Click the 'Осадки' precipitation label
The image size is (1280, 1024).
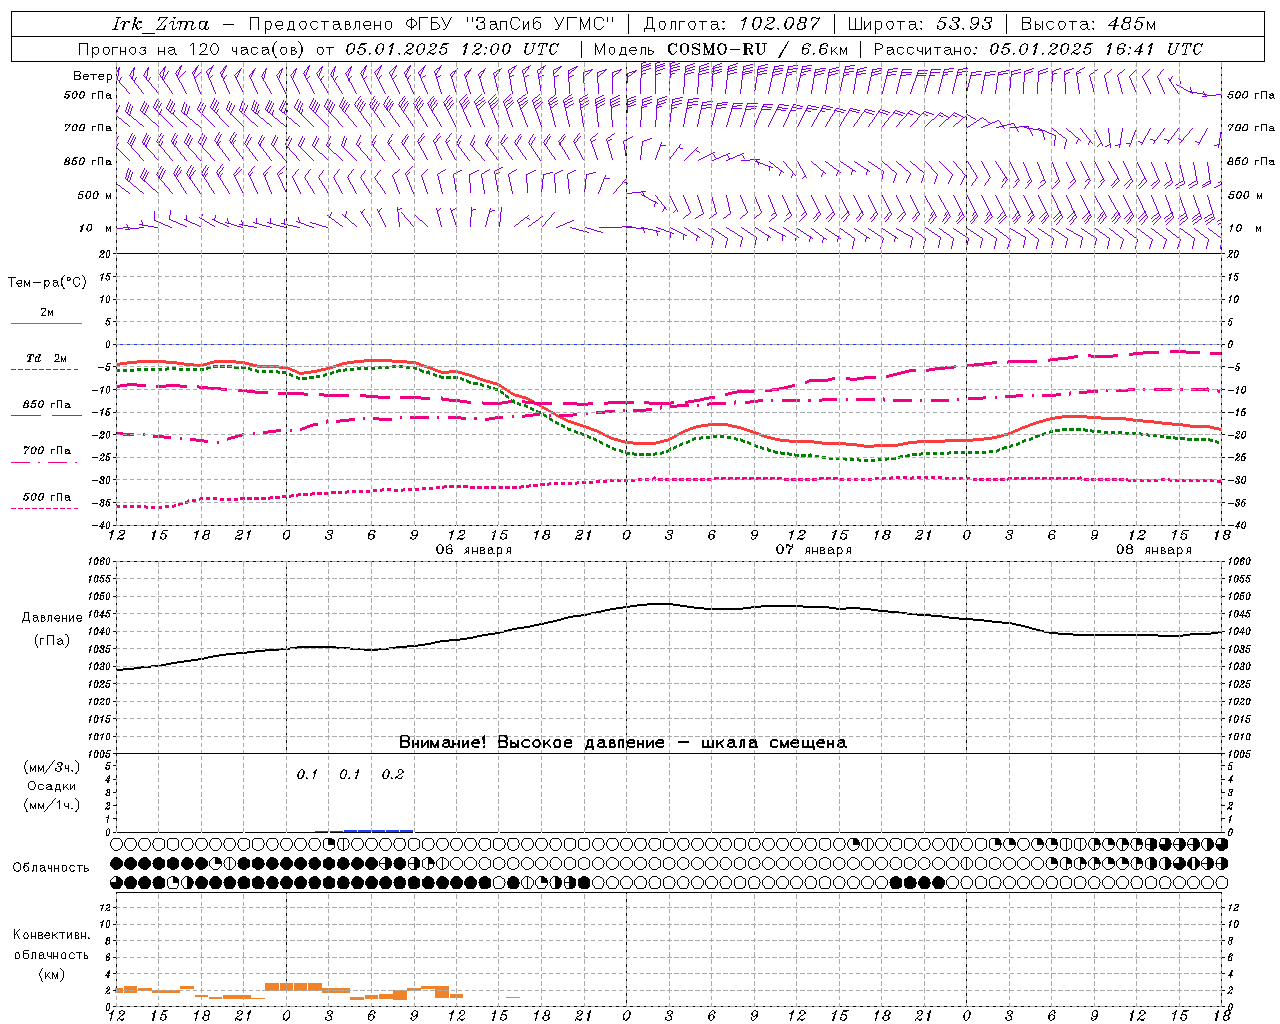[x=52, y=786]
